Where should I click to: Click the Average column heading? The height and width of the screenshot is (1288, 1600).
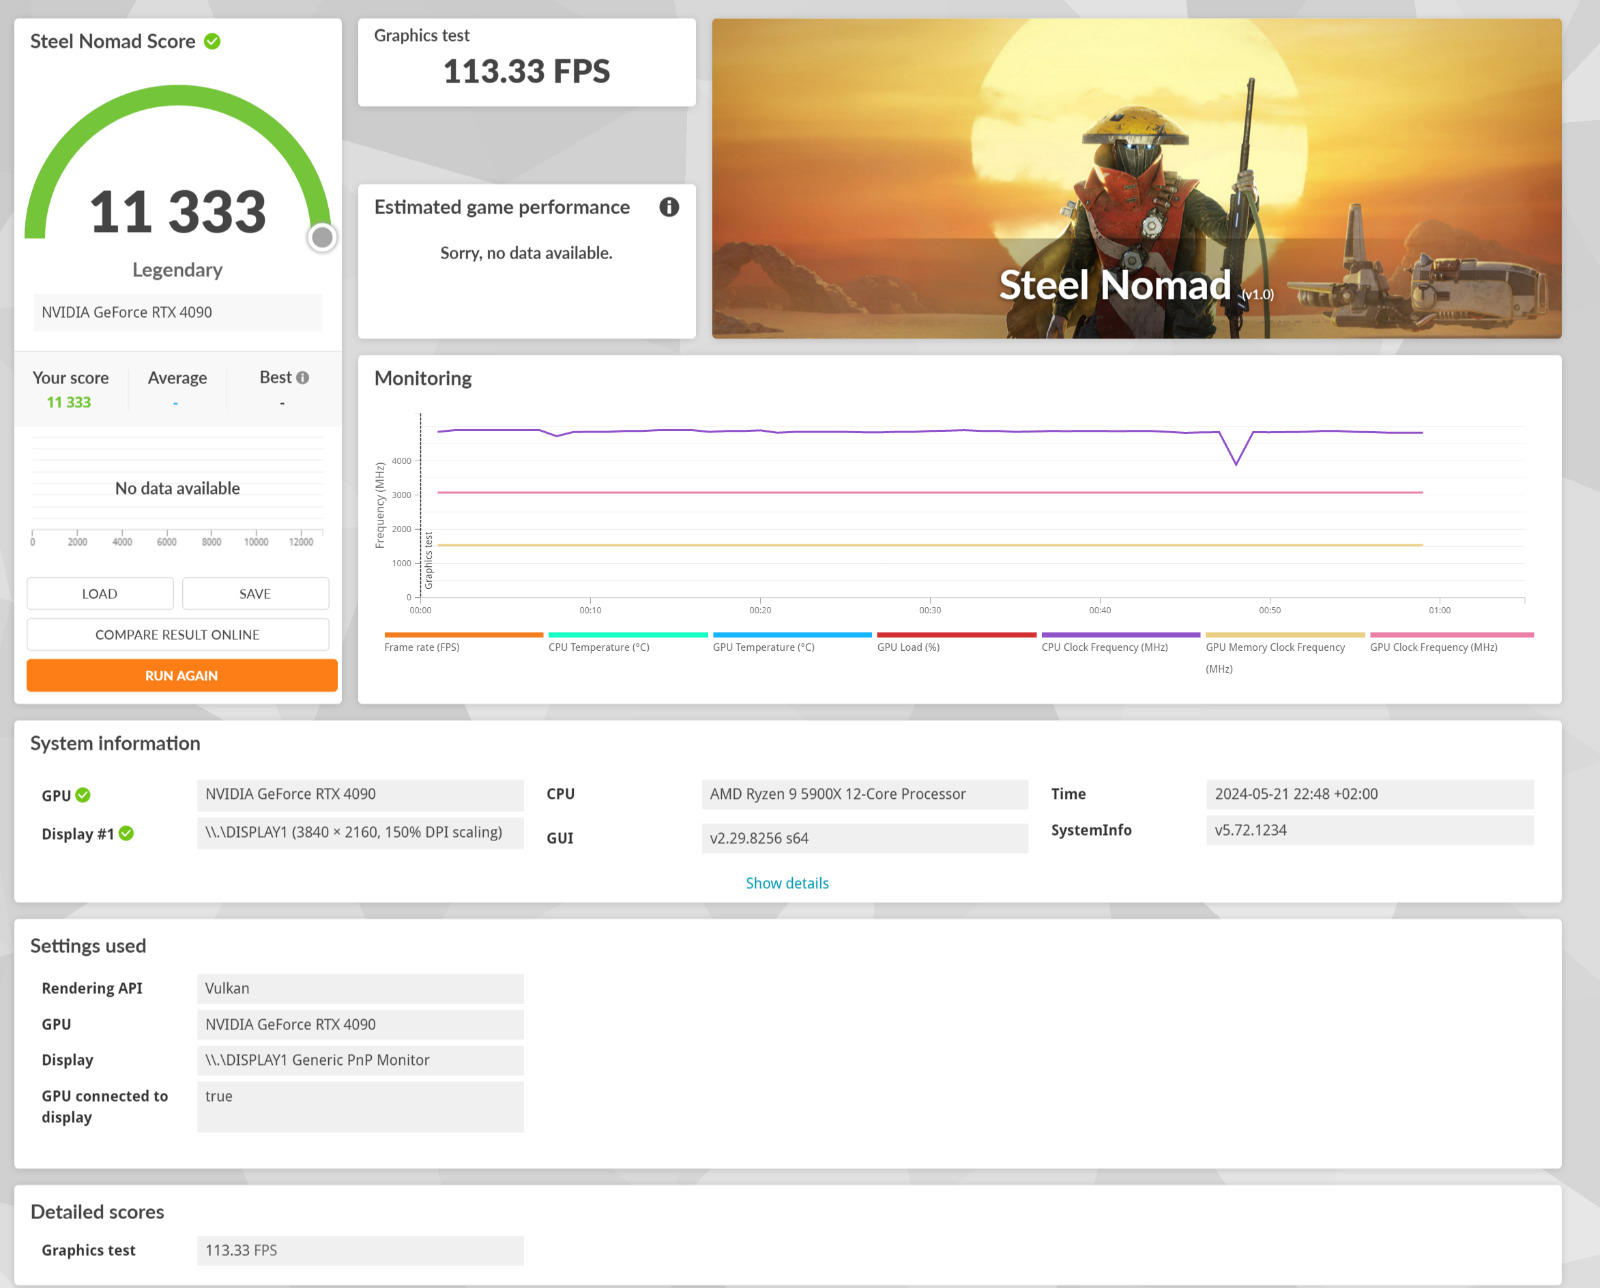tap(177, 378)
